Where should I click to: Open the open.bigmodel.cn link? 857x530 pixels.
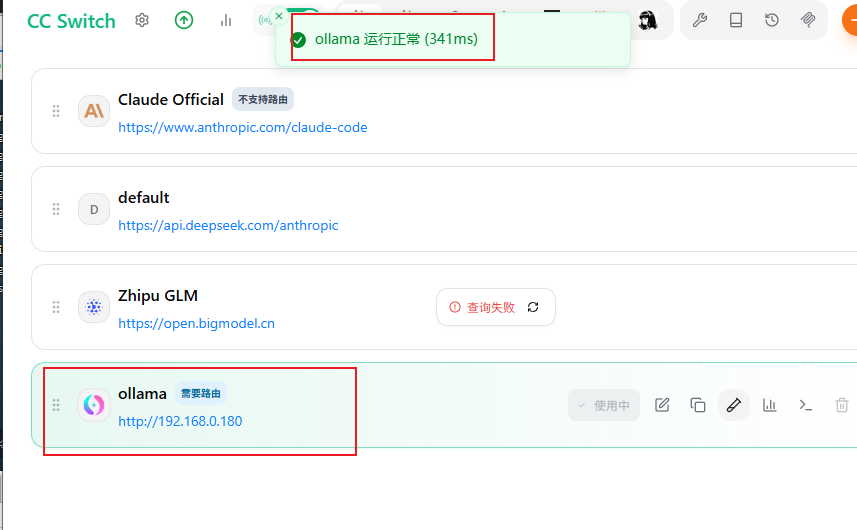(x=196, y=323)
